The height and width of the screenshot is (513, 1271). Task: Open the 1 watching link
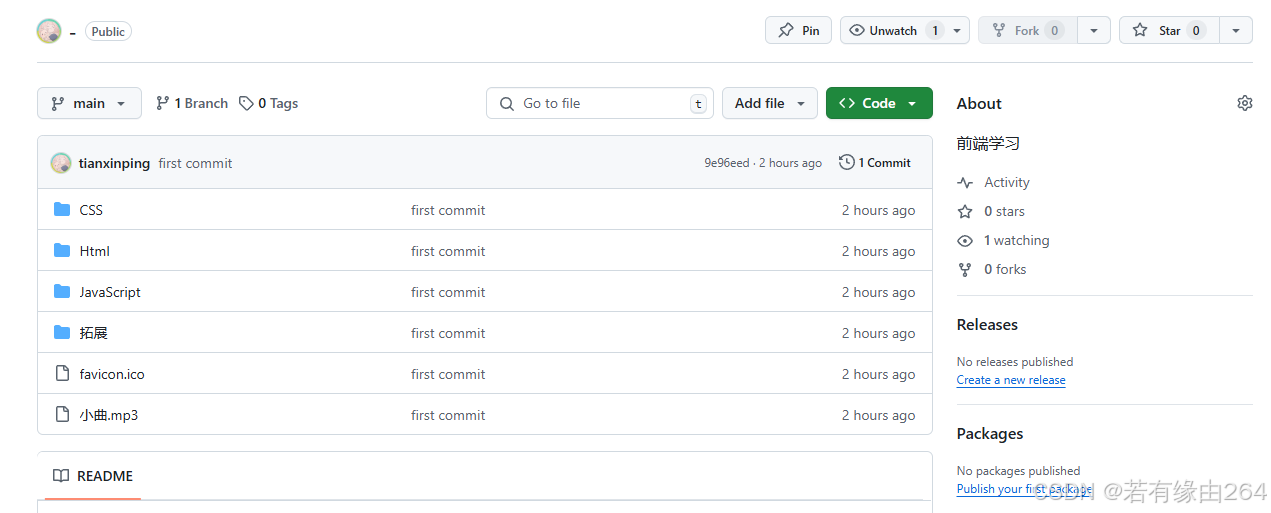[x=1016, y=240]
